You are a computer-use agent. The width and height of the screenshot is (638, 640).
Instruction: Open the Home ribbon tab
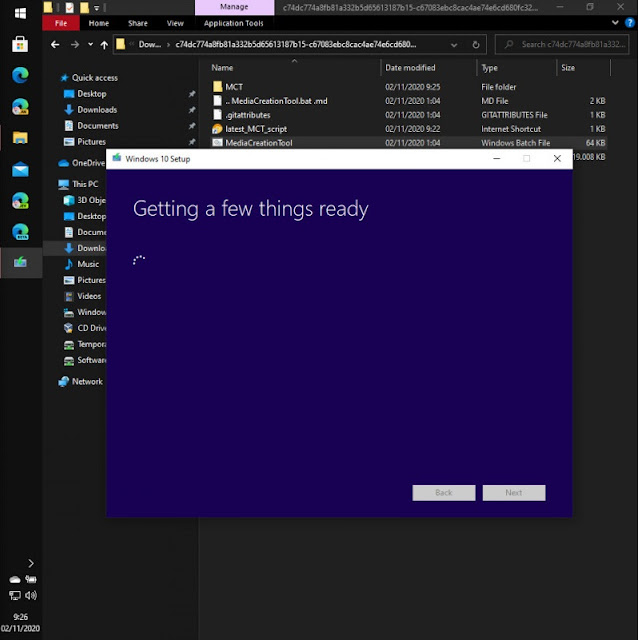pyautogui.click(x=99, y=23)
